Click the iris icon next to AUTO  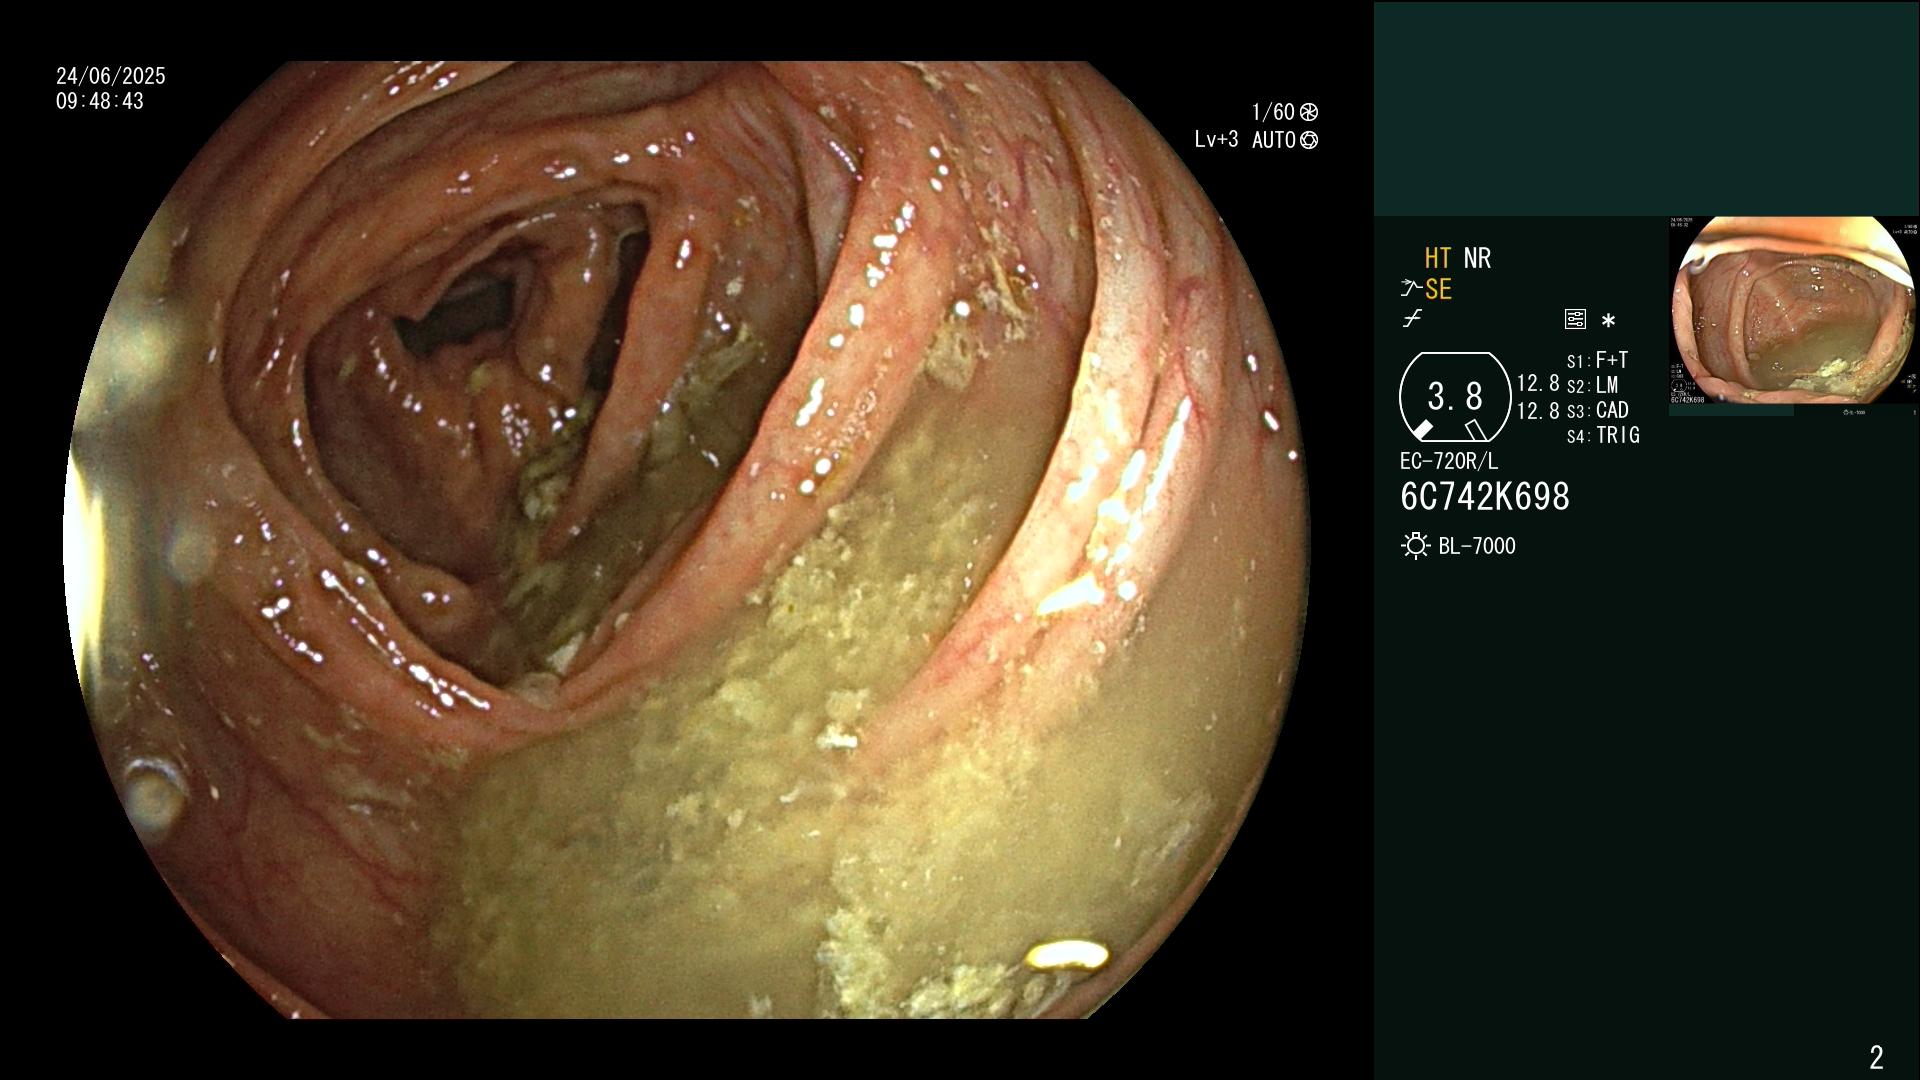(1309, 140)
